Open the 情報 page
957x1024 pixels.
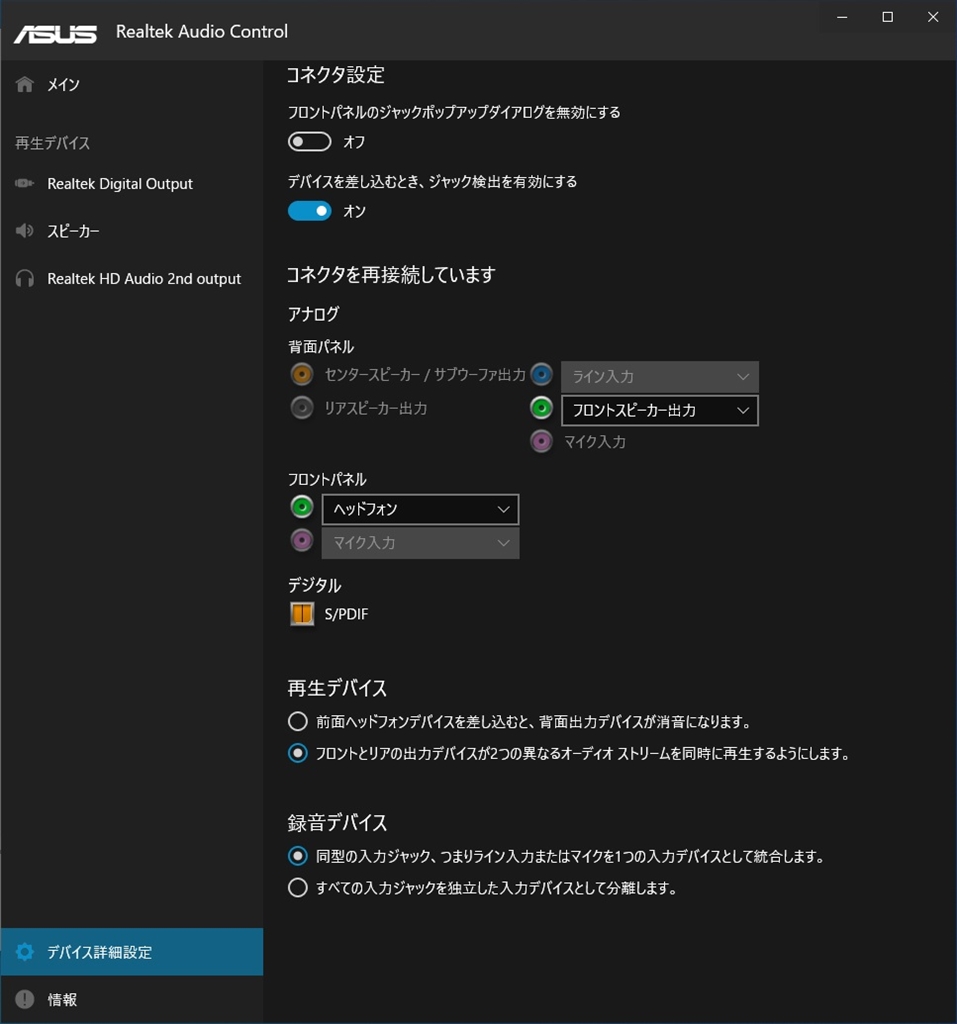(x=131, y=999)
